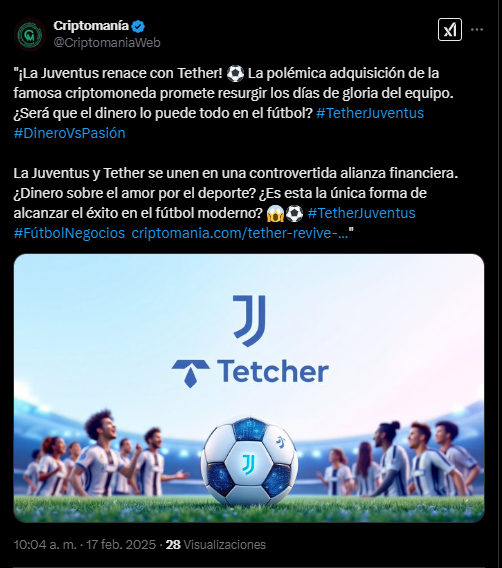Open #TetherJuventus hashtag after the scream emoji

pyautogui.click(x=361, y=213)
